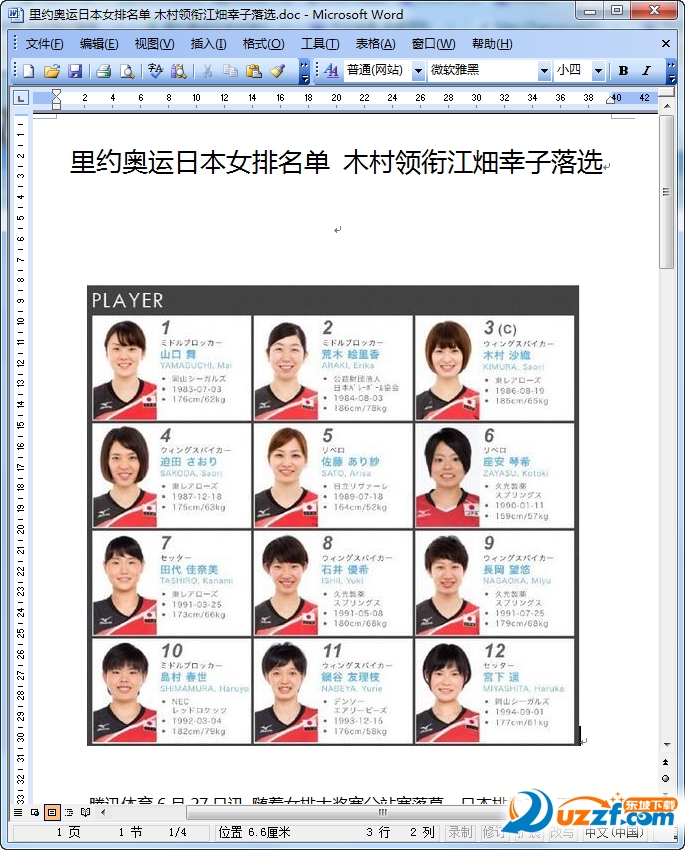The image size is (685, 850).
Task: Open the 工具(T) menu
Action: tap(320, 44)
